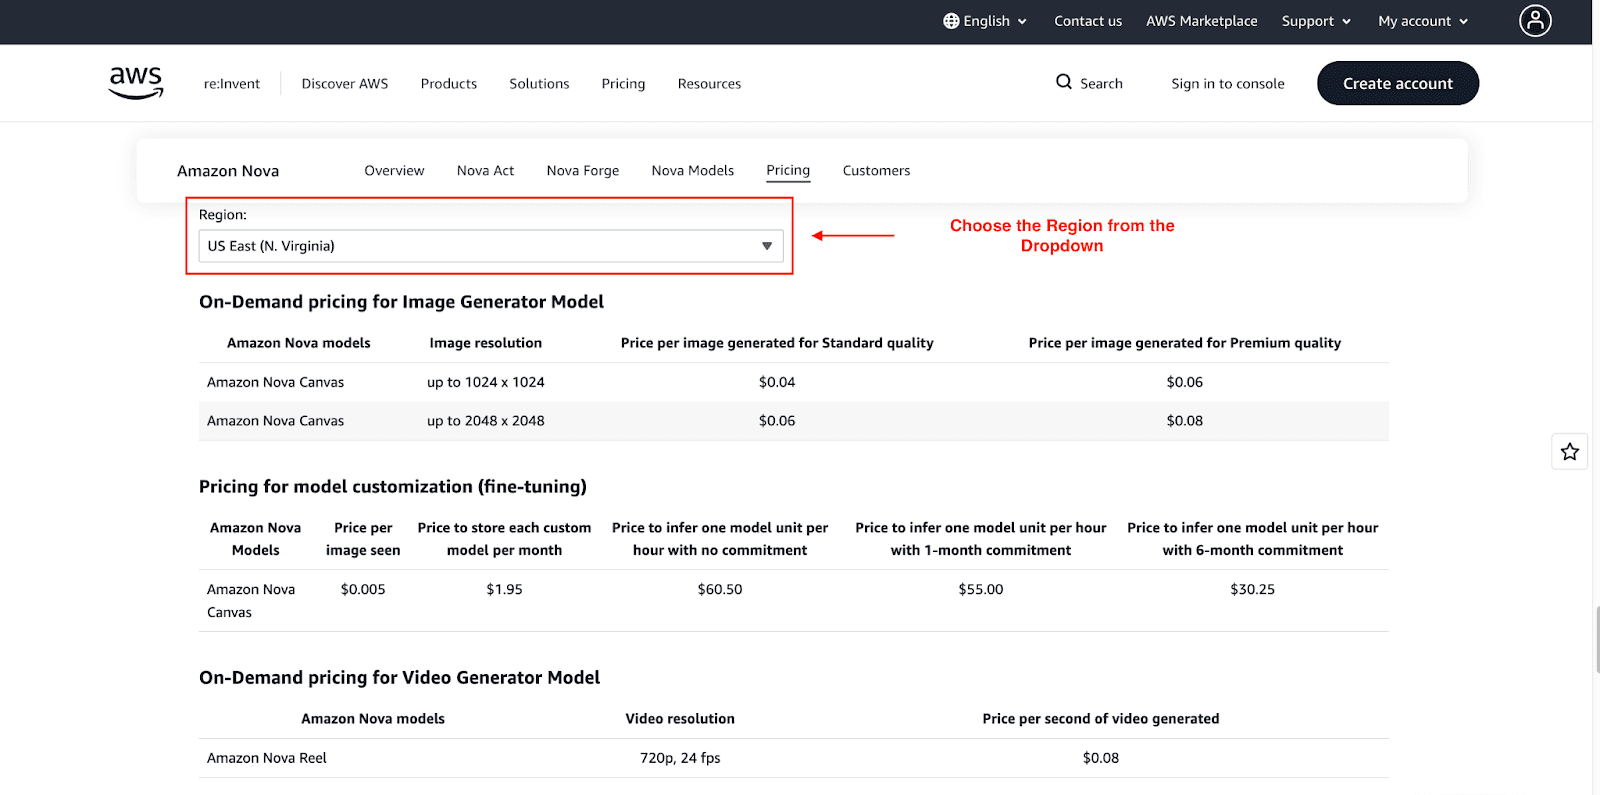Switch to the Overview tab
The height and width of the screenshot is (795, 1600).
(x=394, y=171)
